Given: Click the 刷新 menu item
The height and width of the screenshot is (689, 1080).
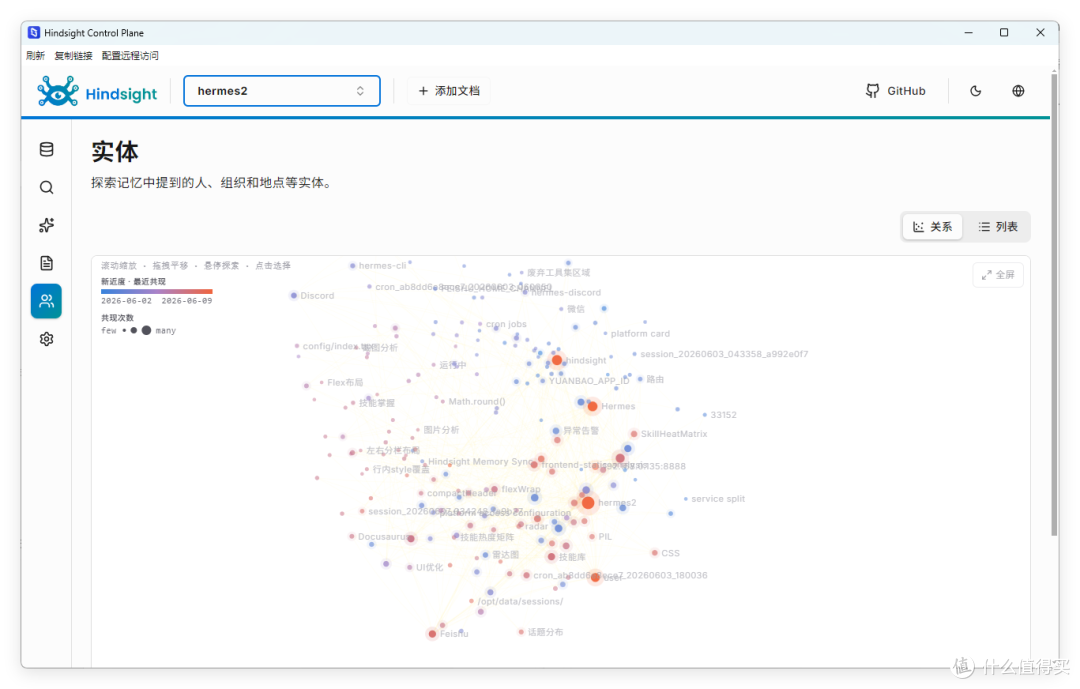Looking at the screenshot, I should point(35,56).
